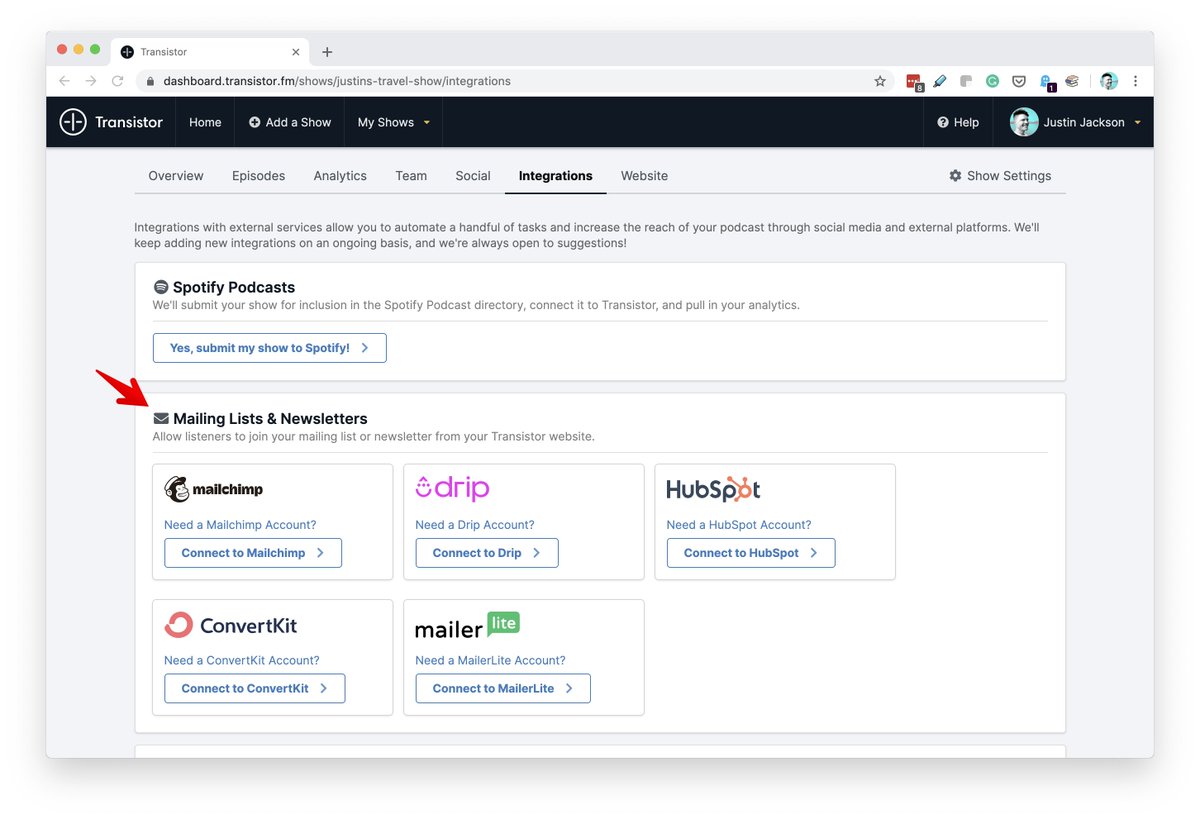The image size is (1200, 819).
Task: Reload the page using the browser refresh icon
Action: [118, 81]
